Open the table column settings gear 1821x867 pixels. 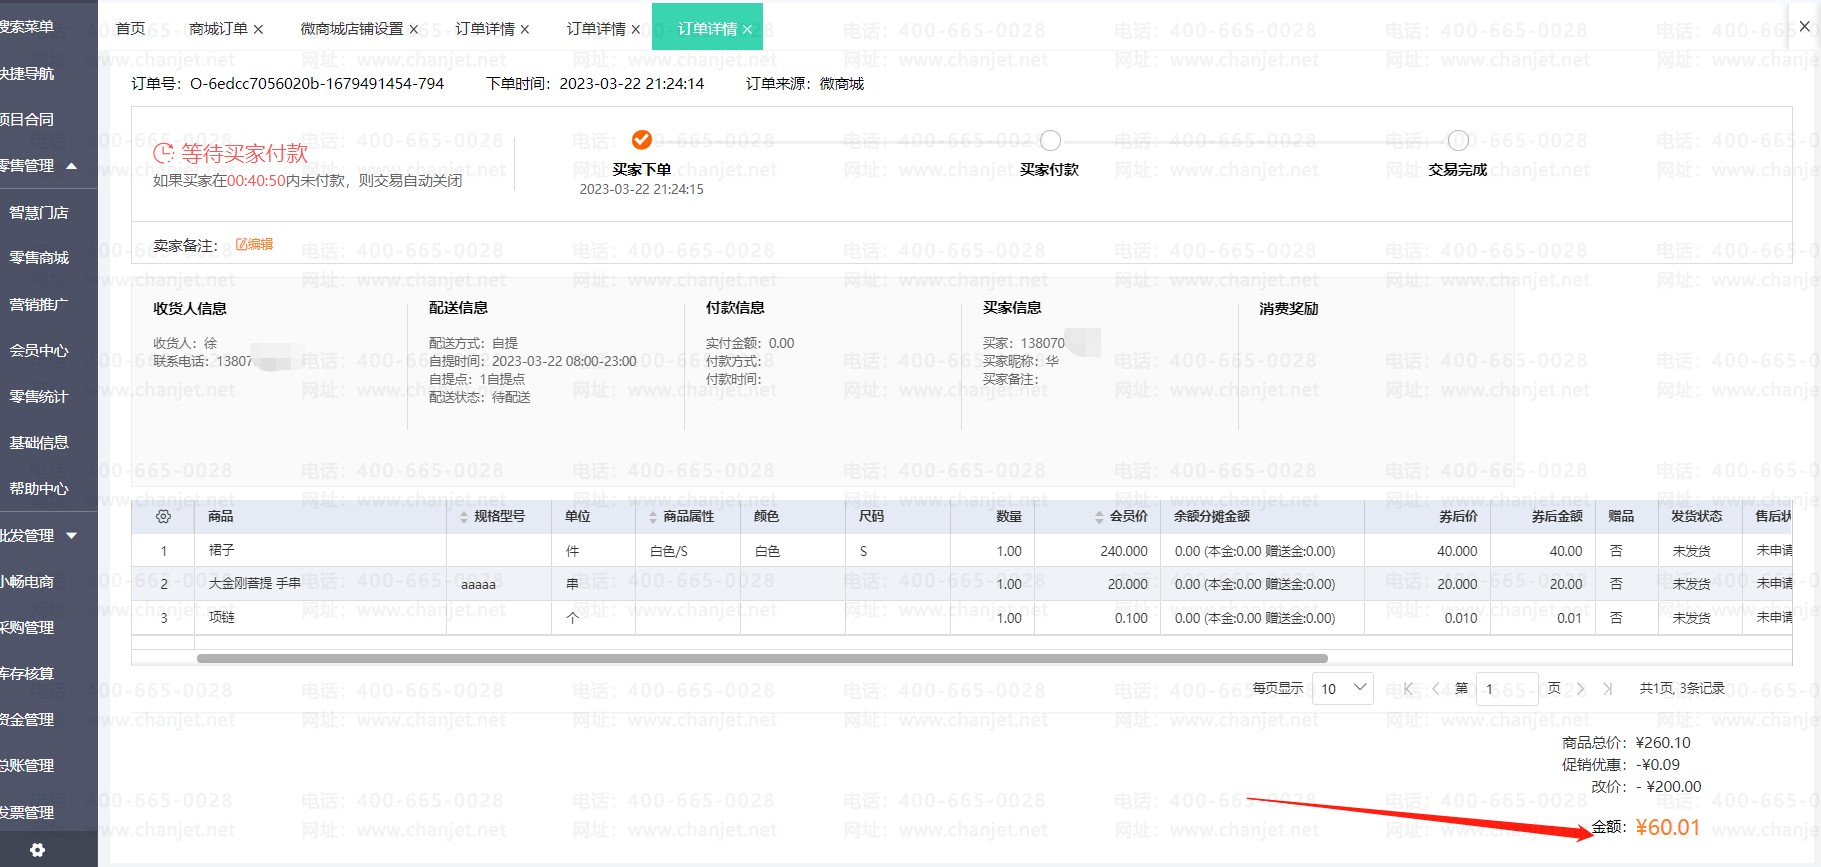point(163,516)
